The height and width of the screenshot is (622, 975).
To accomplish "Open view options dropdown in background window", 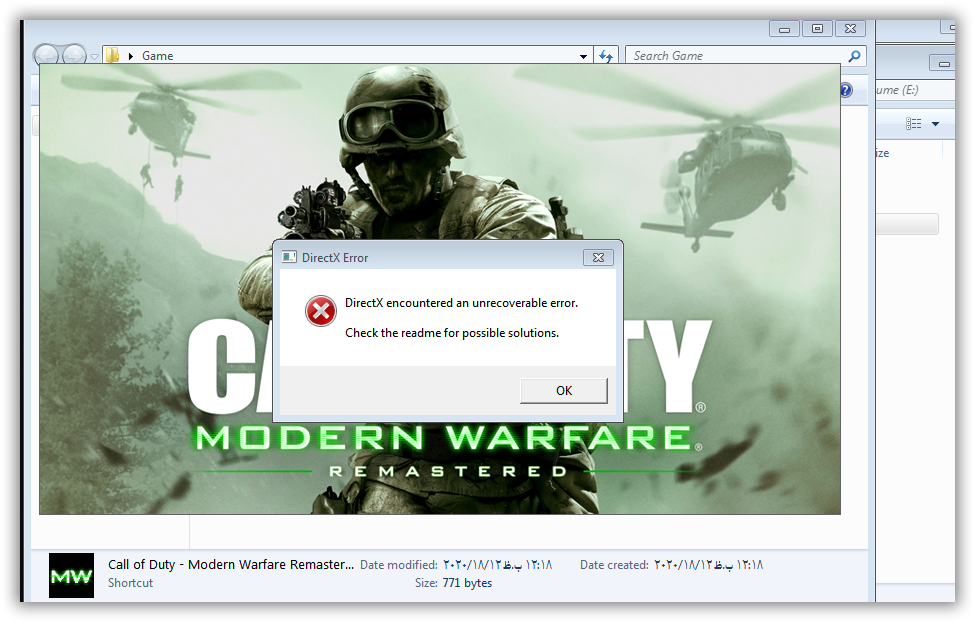I will [935, 124].
